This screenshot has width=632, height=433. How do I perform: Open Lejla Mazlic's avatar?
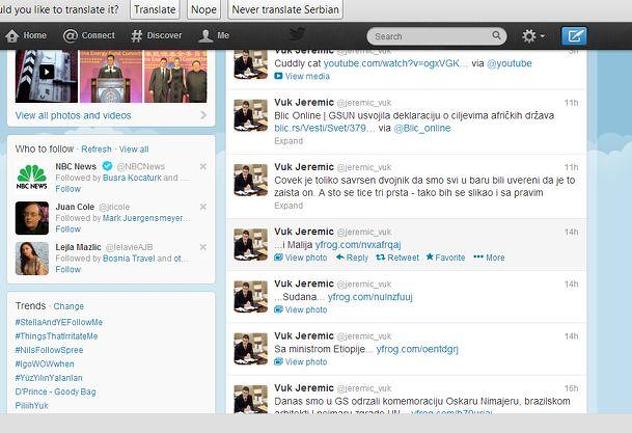coord(32,258)
